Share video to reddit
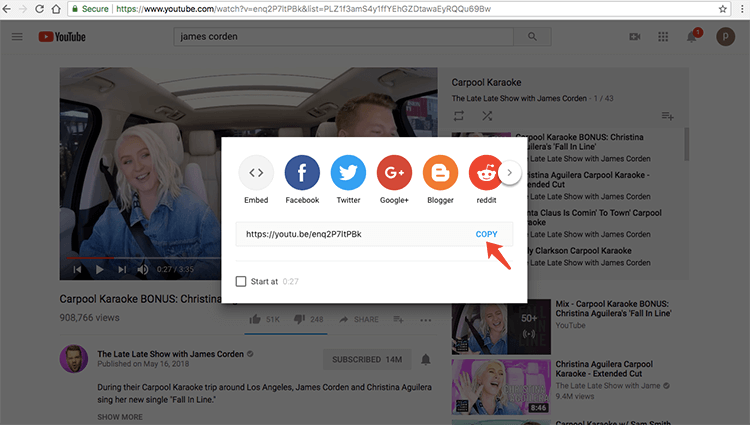 point(485,173)
